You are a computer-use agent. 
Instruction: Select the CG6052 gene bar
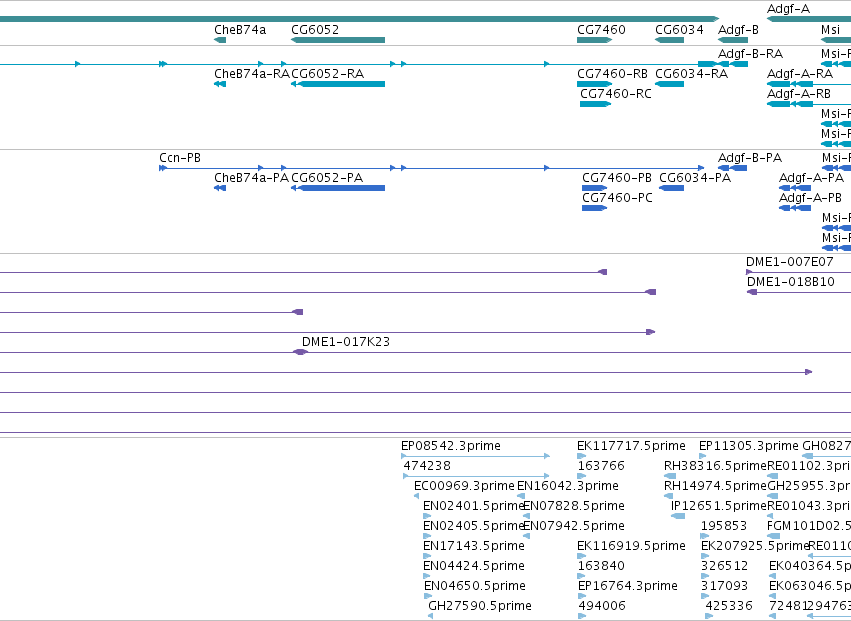click(338, 40)
